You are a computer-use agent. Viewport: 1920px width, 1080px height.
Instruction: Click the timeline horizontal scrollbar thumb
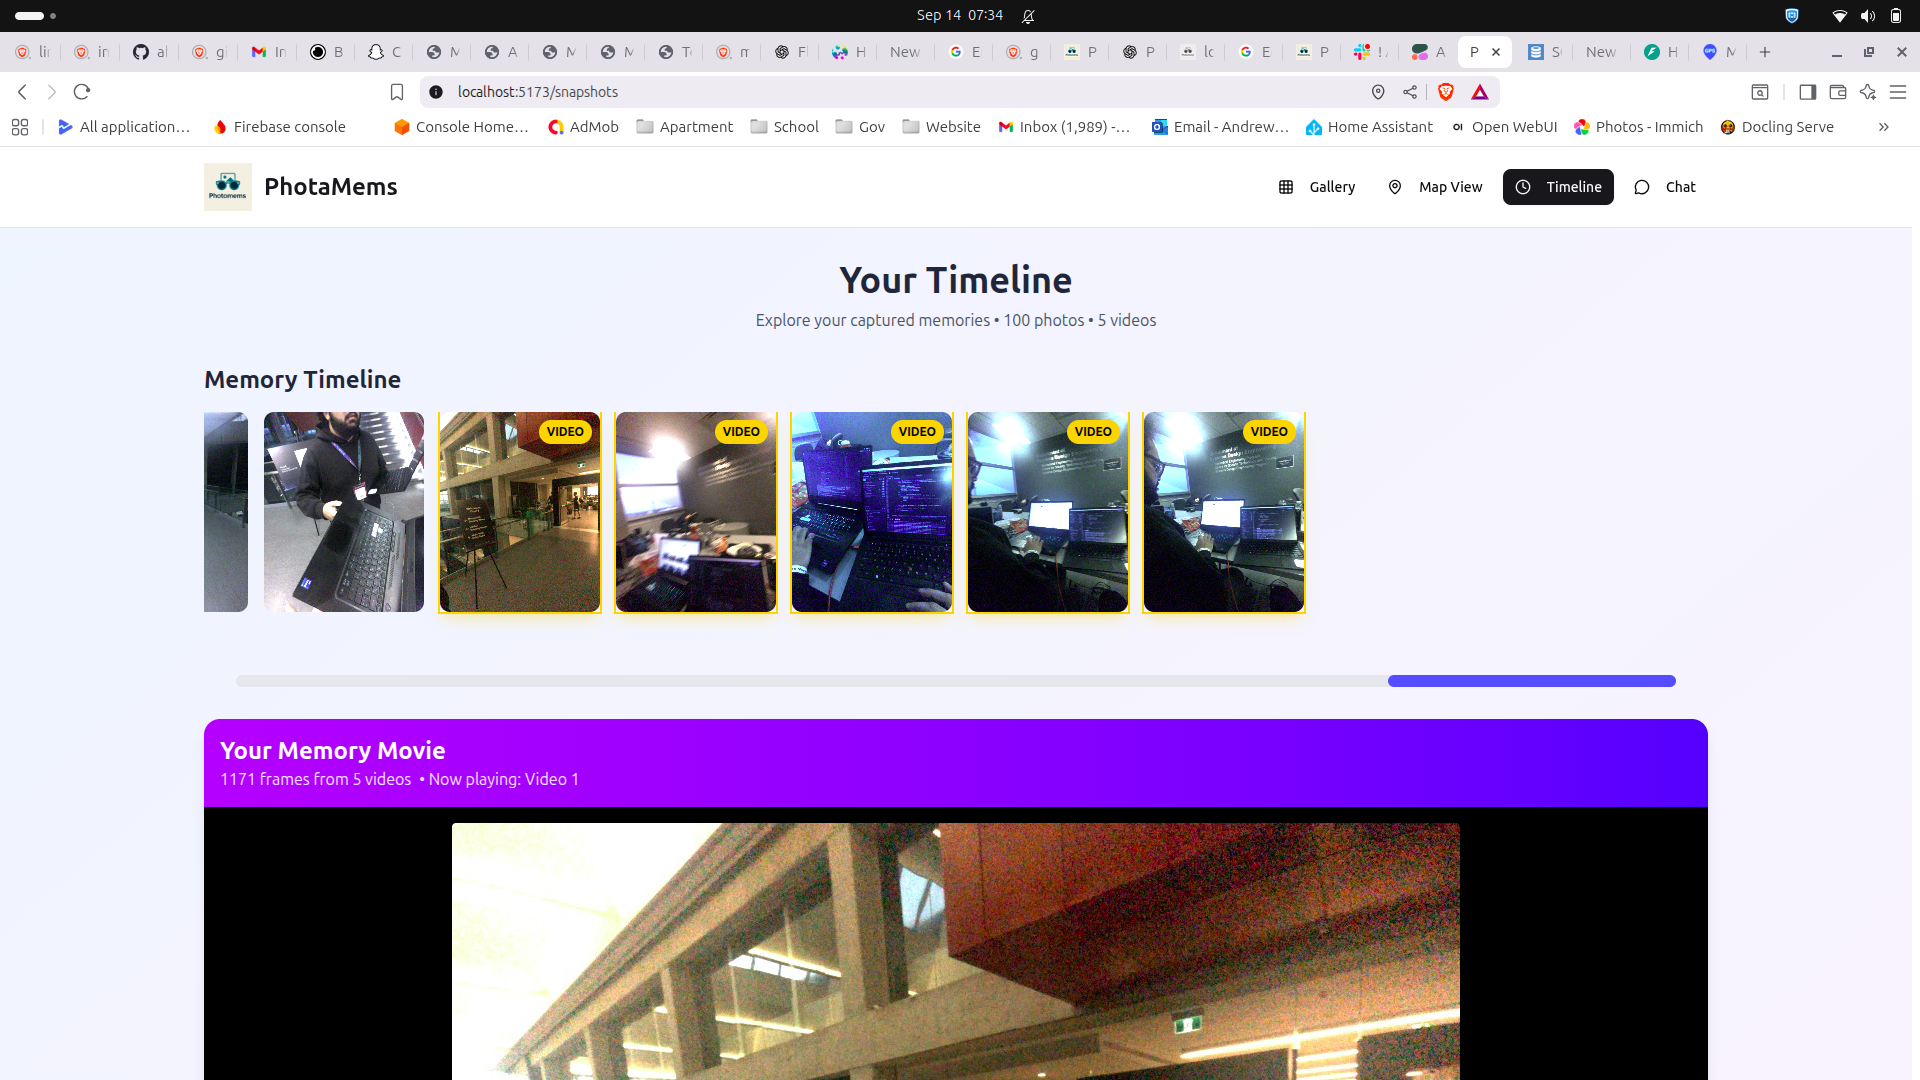1531,681
